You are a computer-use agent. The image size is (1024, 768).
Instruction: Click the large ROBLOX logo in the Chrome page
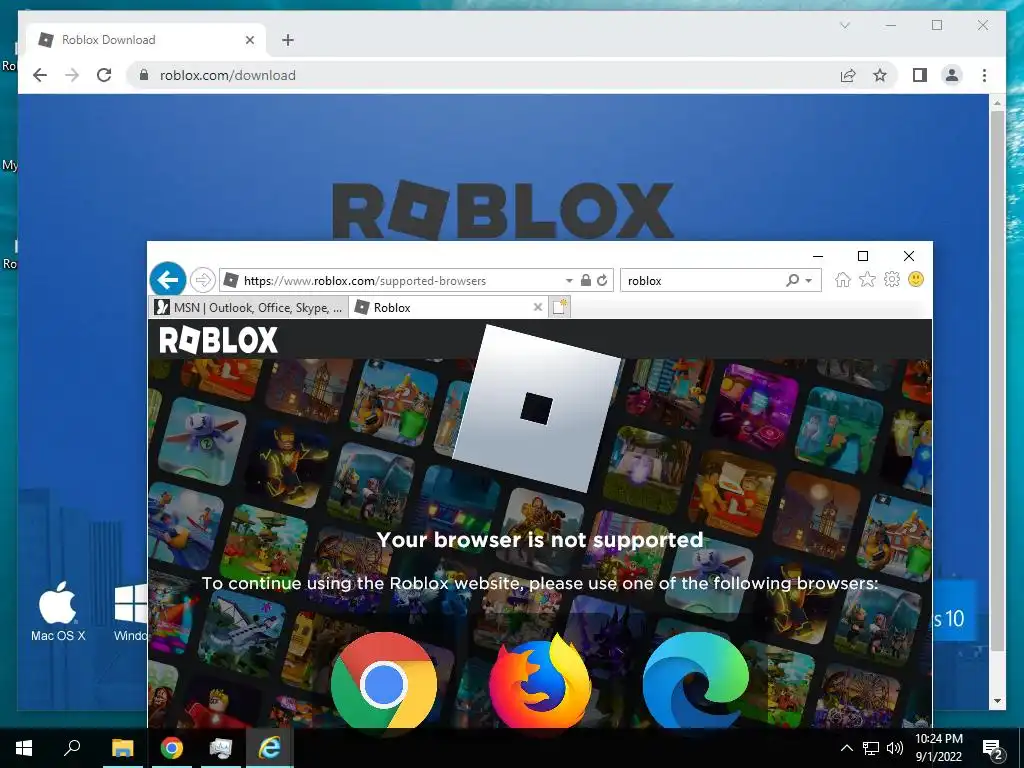[503, 210]
